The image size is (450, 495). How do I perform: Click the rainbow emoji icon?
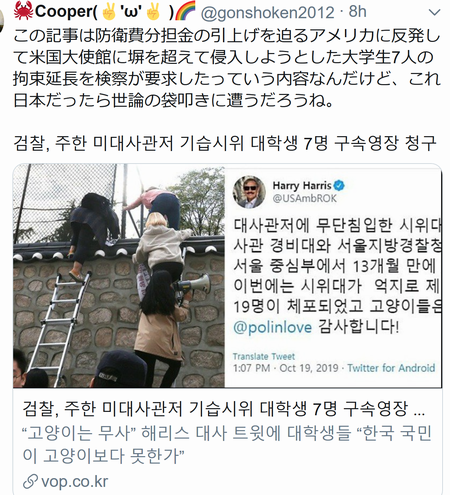point(185,10)
